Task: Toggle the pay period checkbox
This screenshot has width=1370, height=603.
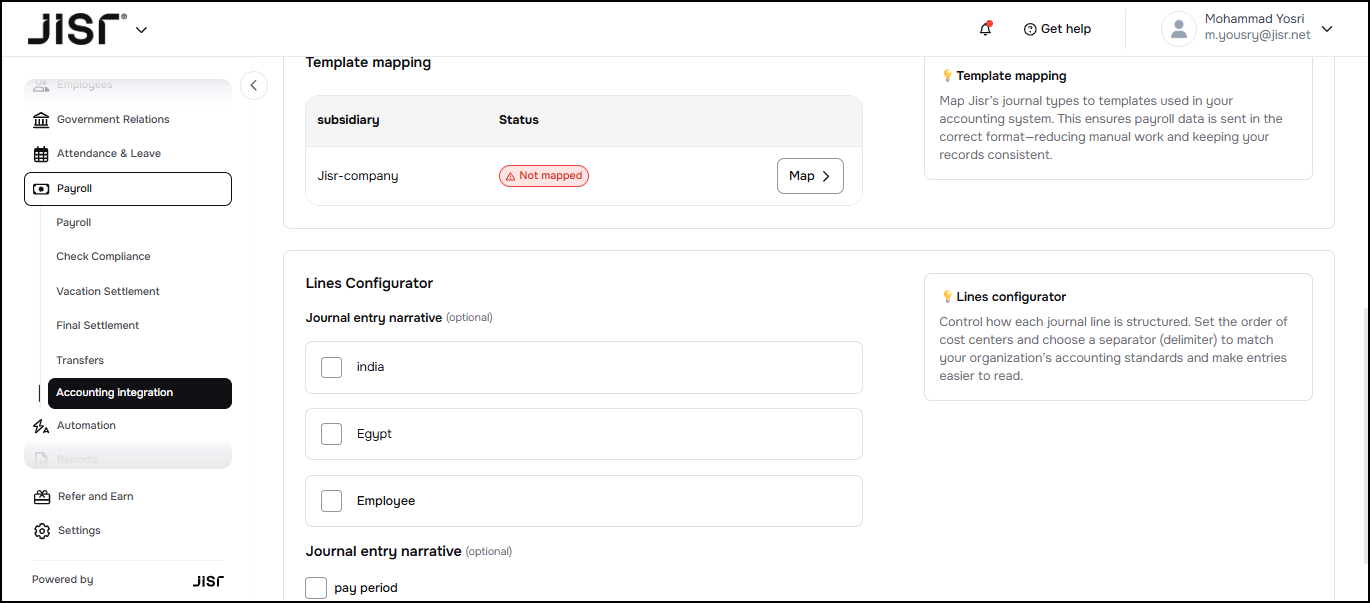Action: coord(316,588)
